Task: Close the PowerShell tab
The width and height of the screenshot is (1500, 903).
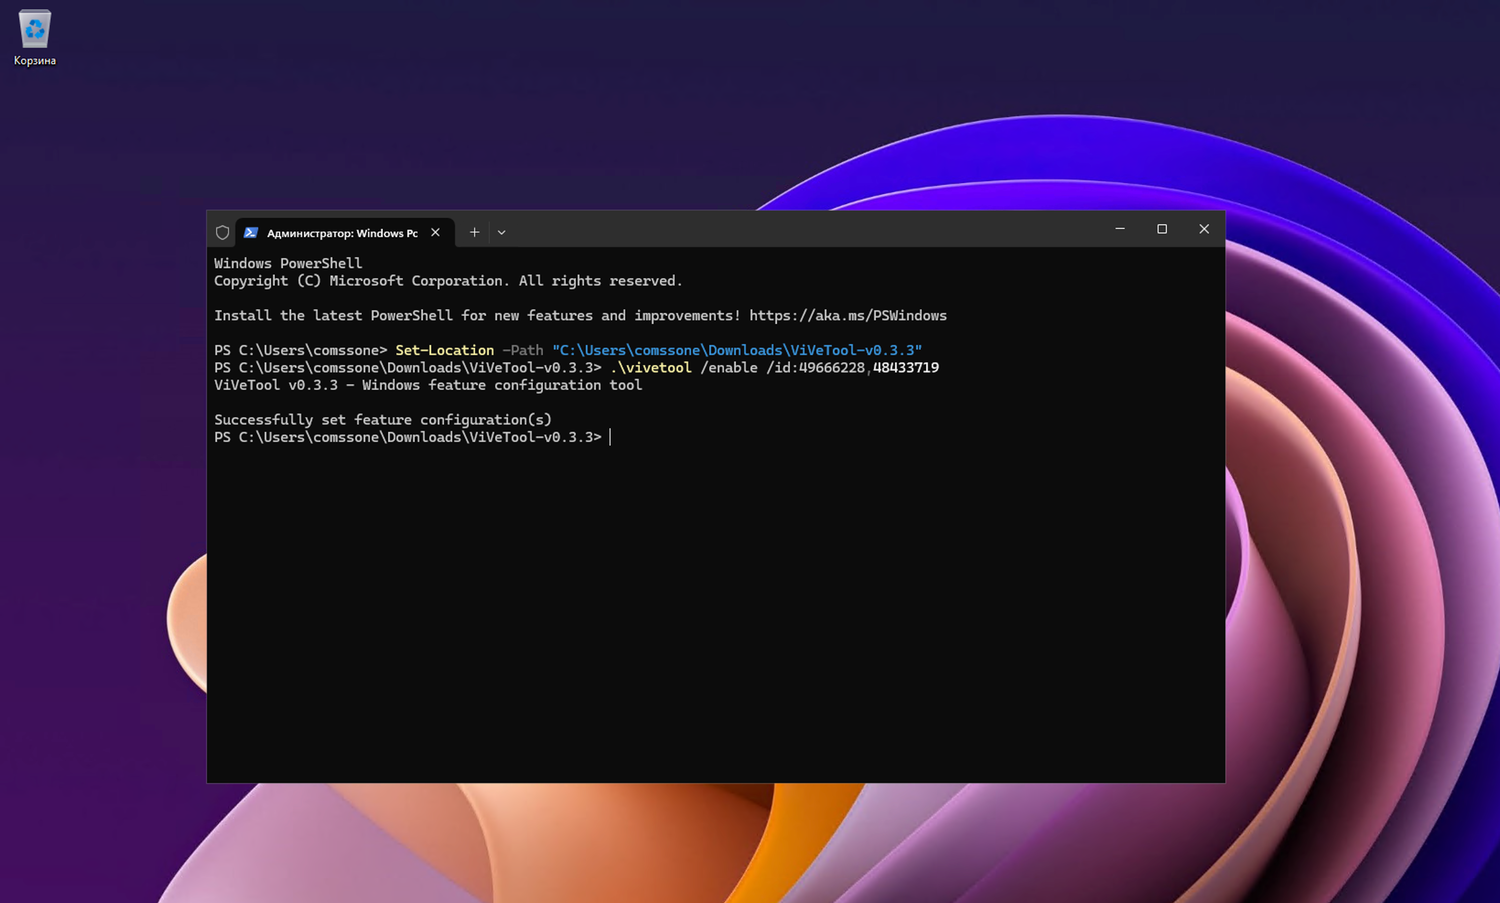Action: click(x=435, y=232)
